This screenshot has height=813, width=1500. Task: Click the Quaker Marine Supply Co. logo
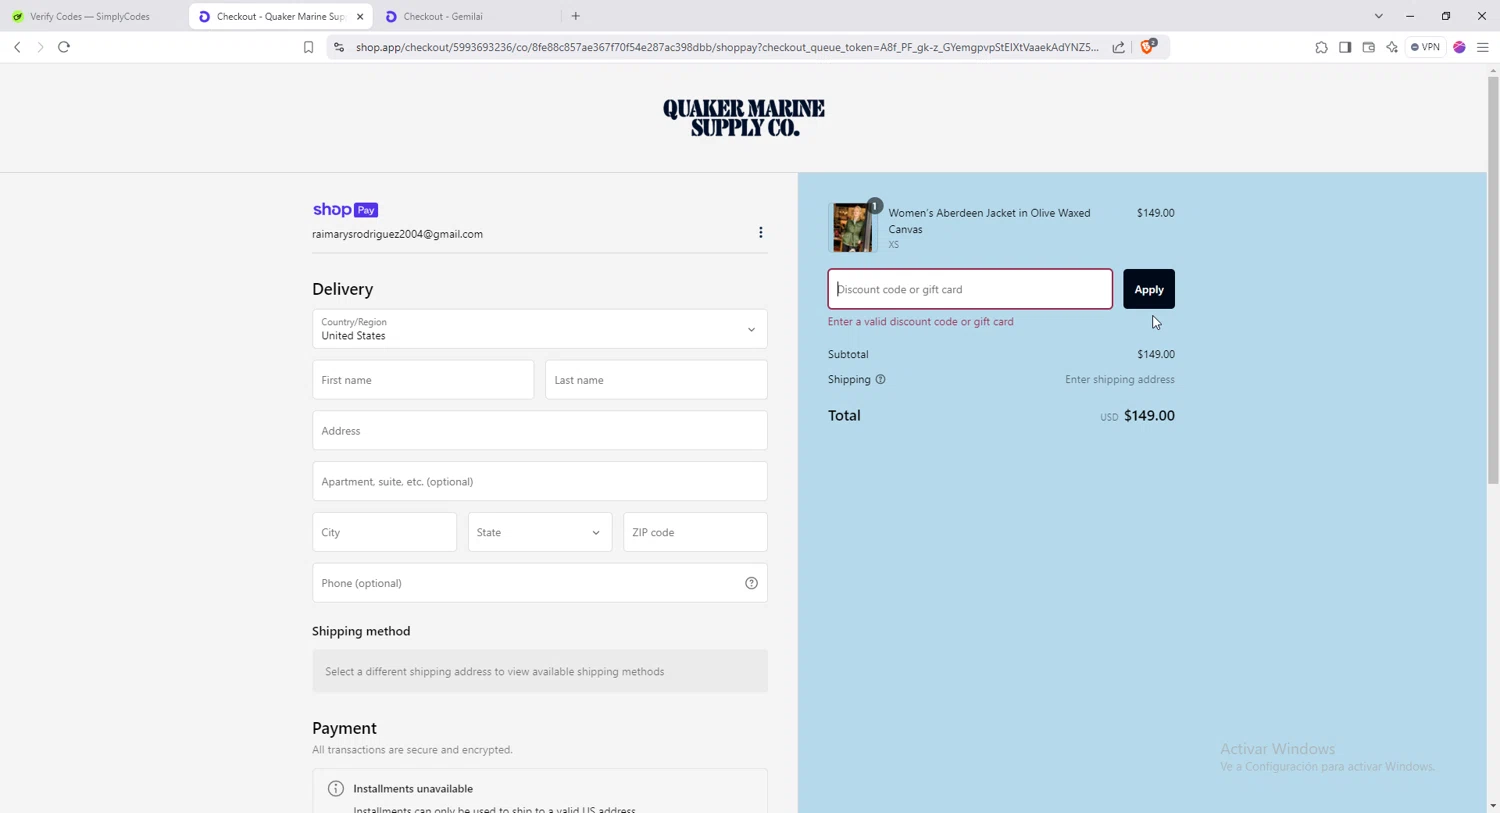(x=744, y=118)
